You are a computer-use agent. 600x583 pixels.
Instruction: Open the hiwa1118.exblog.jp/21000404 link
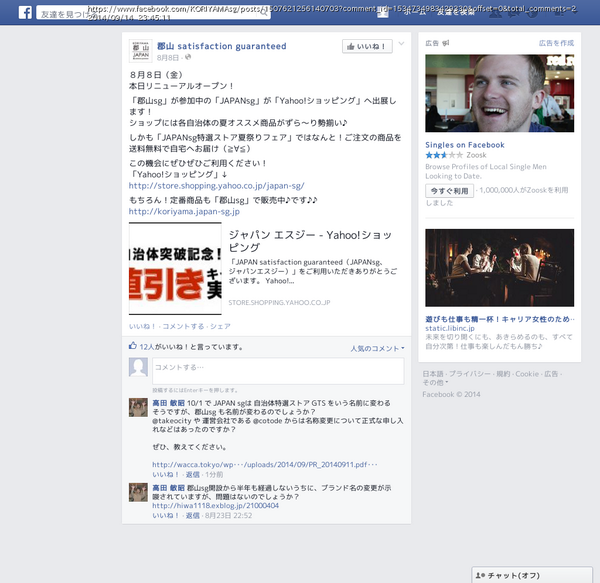coord(215,506)
